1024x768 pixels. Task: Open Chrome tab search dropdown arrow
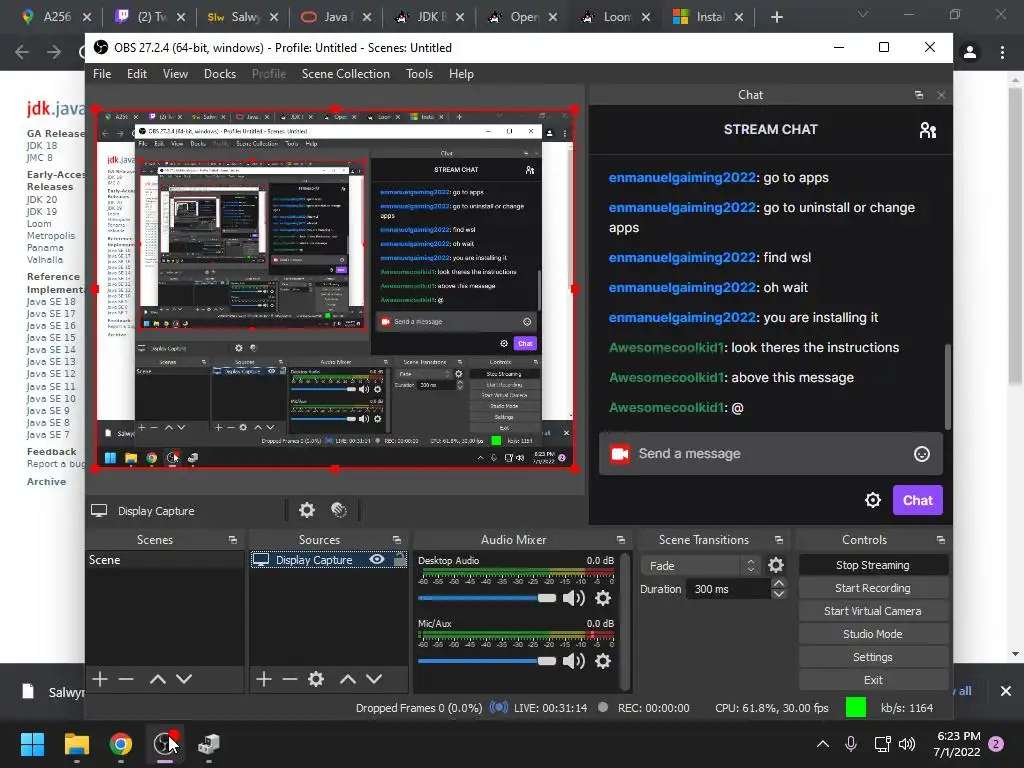863,14
